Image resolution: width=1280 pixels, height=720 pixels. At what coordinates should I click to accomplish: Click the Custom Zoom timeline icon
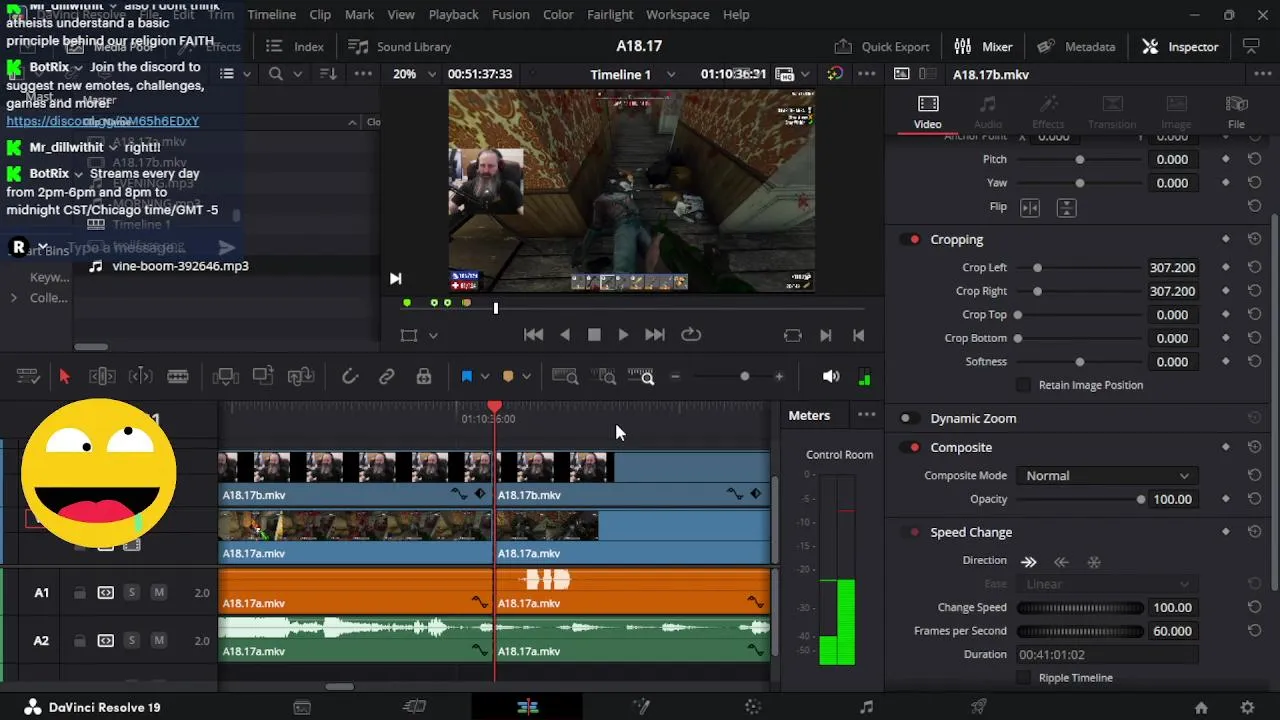pyautogui.click(x=641, y=376)
